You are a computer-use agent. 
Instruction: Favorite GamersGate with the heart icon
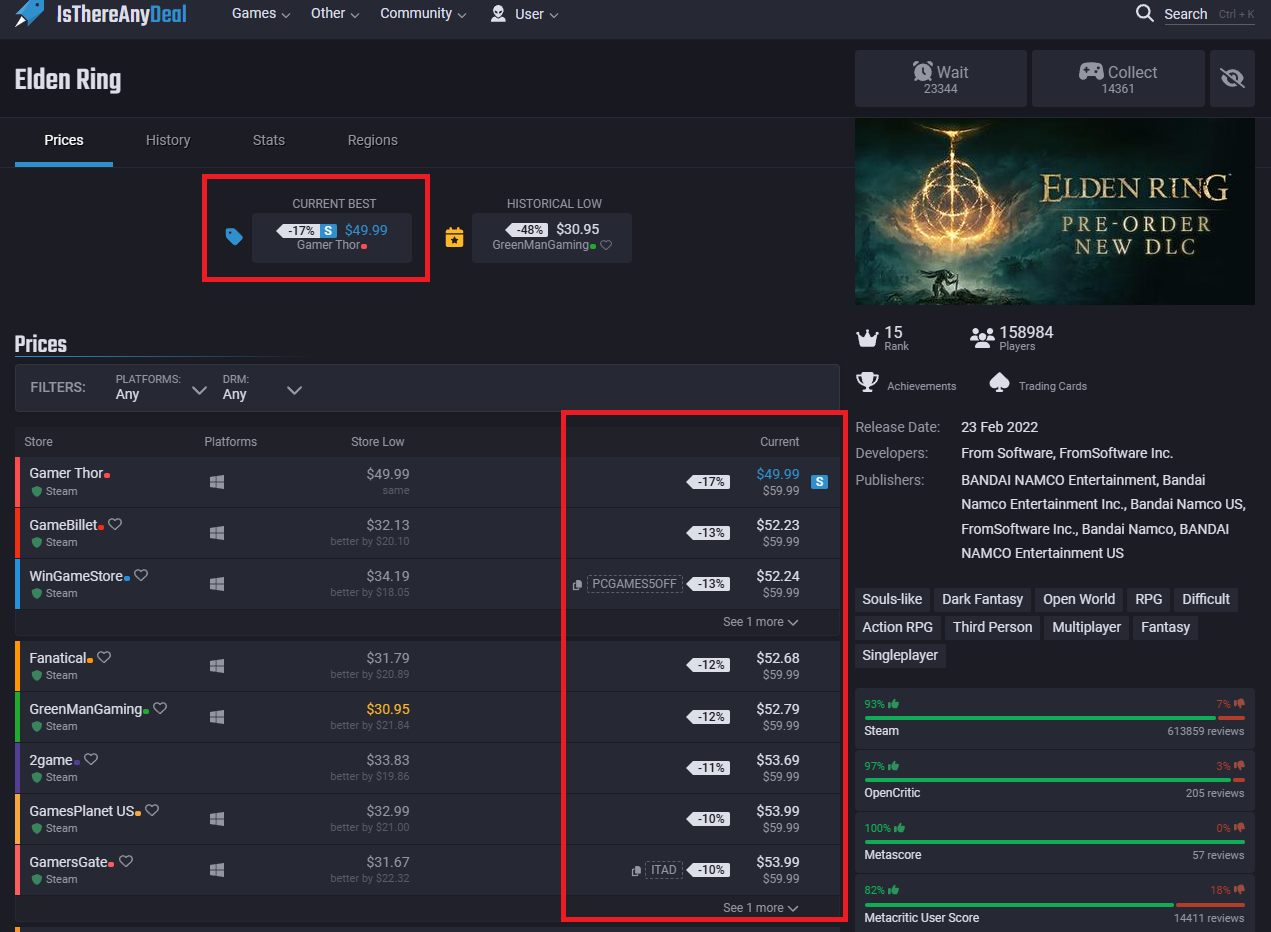pyautogui.click(x=126, y=861)
